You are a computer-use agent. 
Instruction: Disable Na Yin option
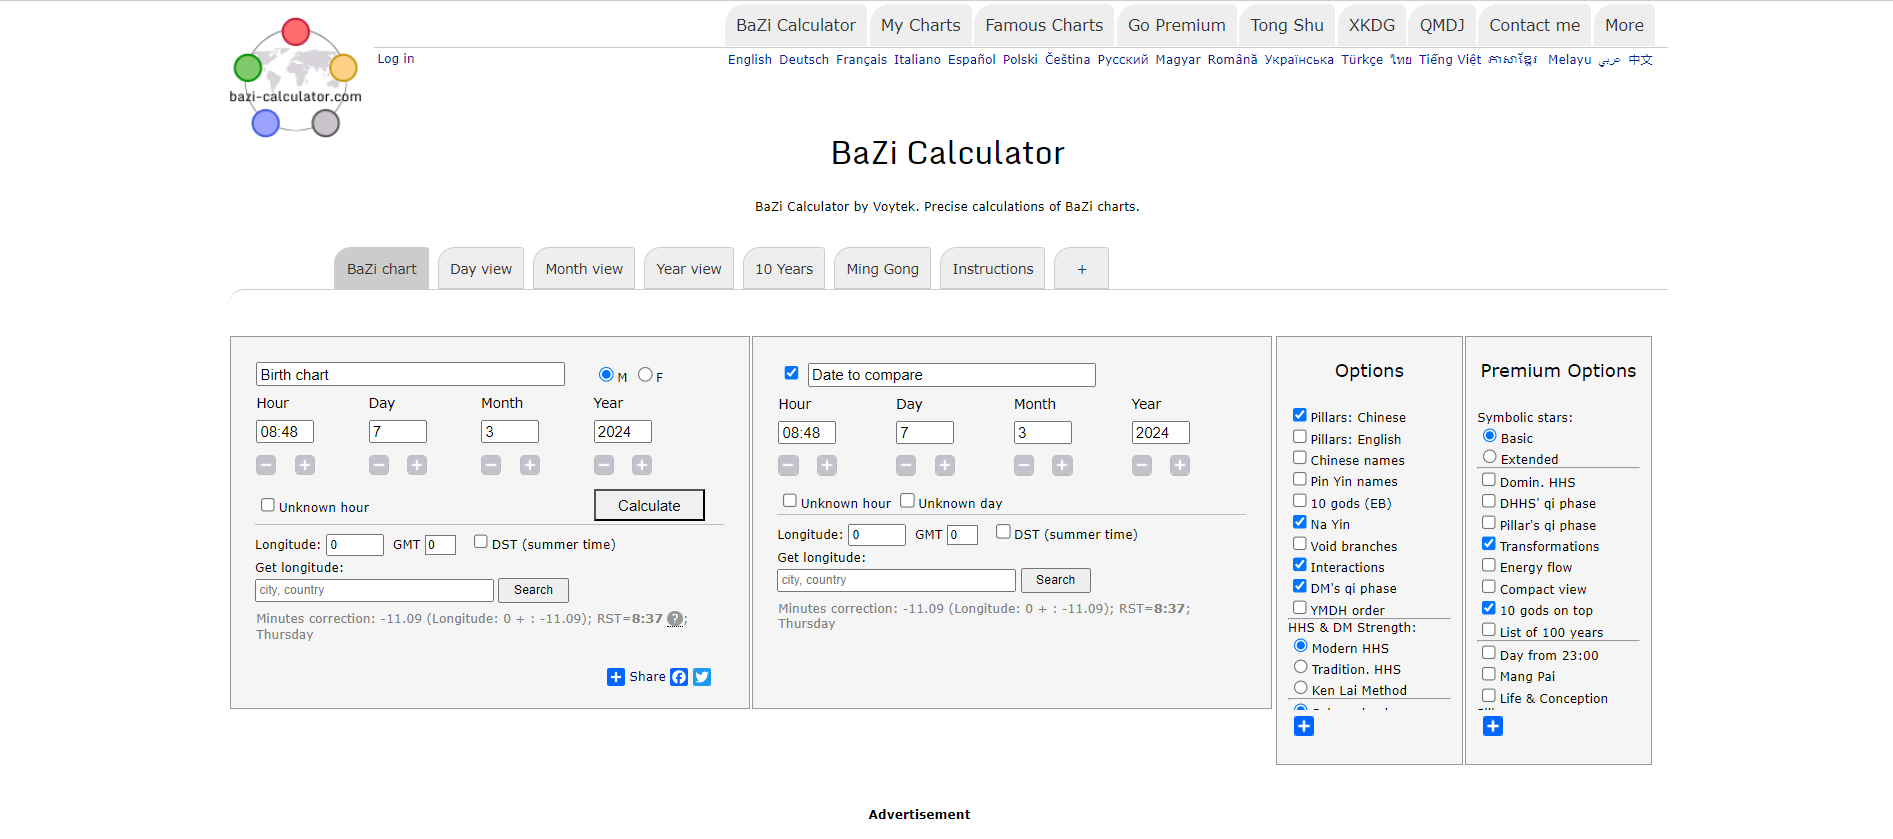pyautogui.click(x=1300, y=521)
